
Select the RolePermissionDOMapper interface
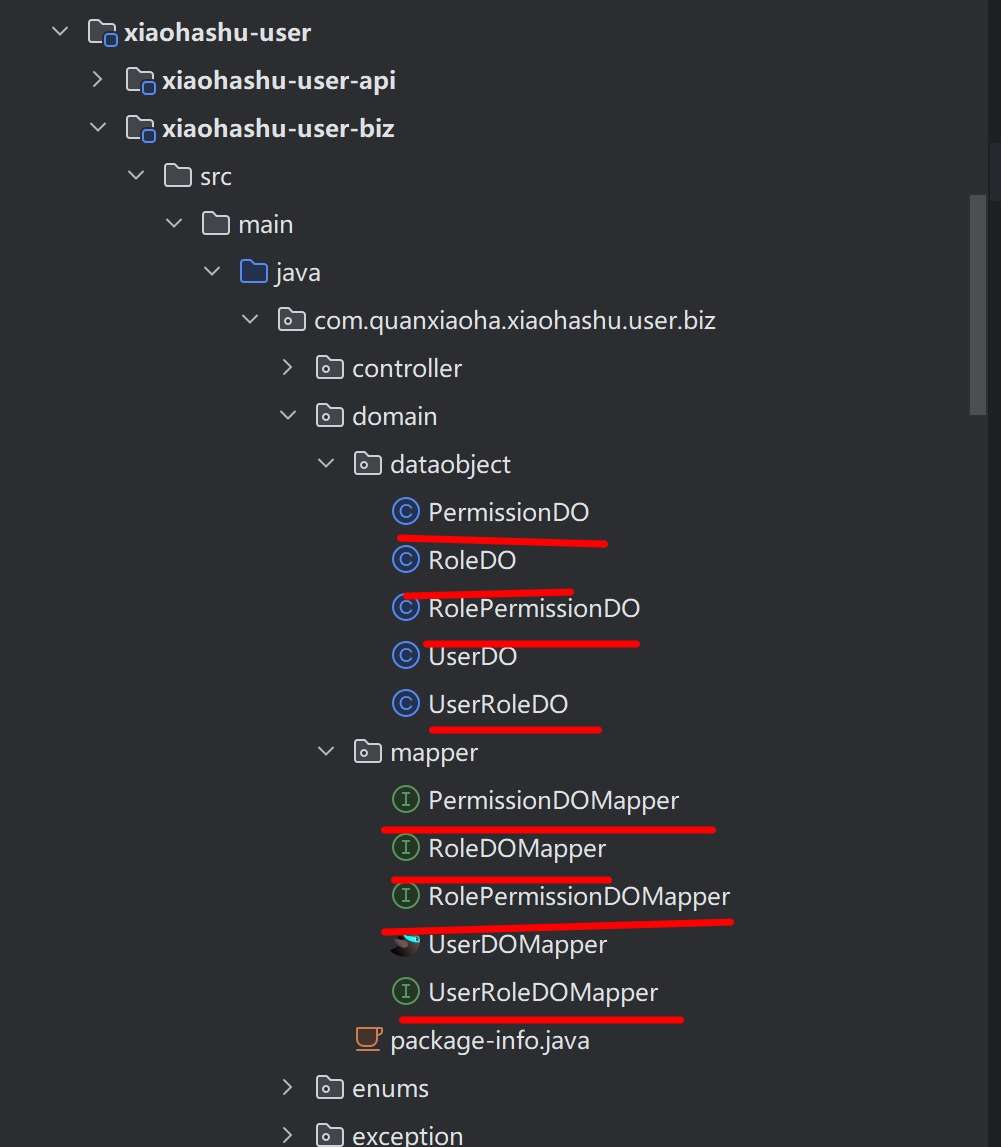pyautogui.click(x=579, y=897)
